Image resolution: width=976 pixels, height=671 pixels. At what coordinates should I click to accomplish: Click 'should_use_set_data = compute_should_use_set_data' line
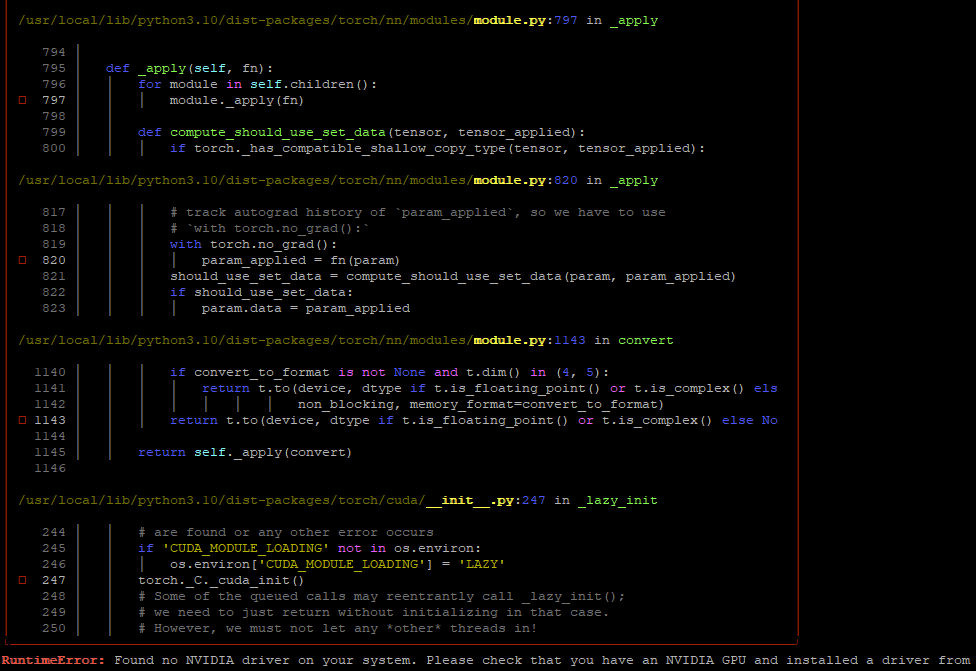point(453,276)
